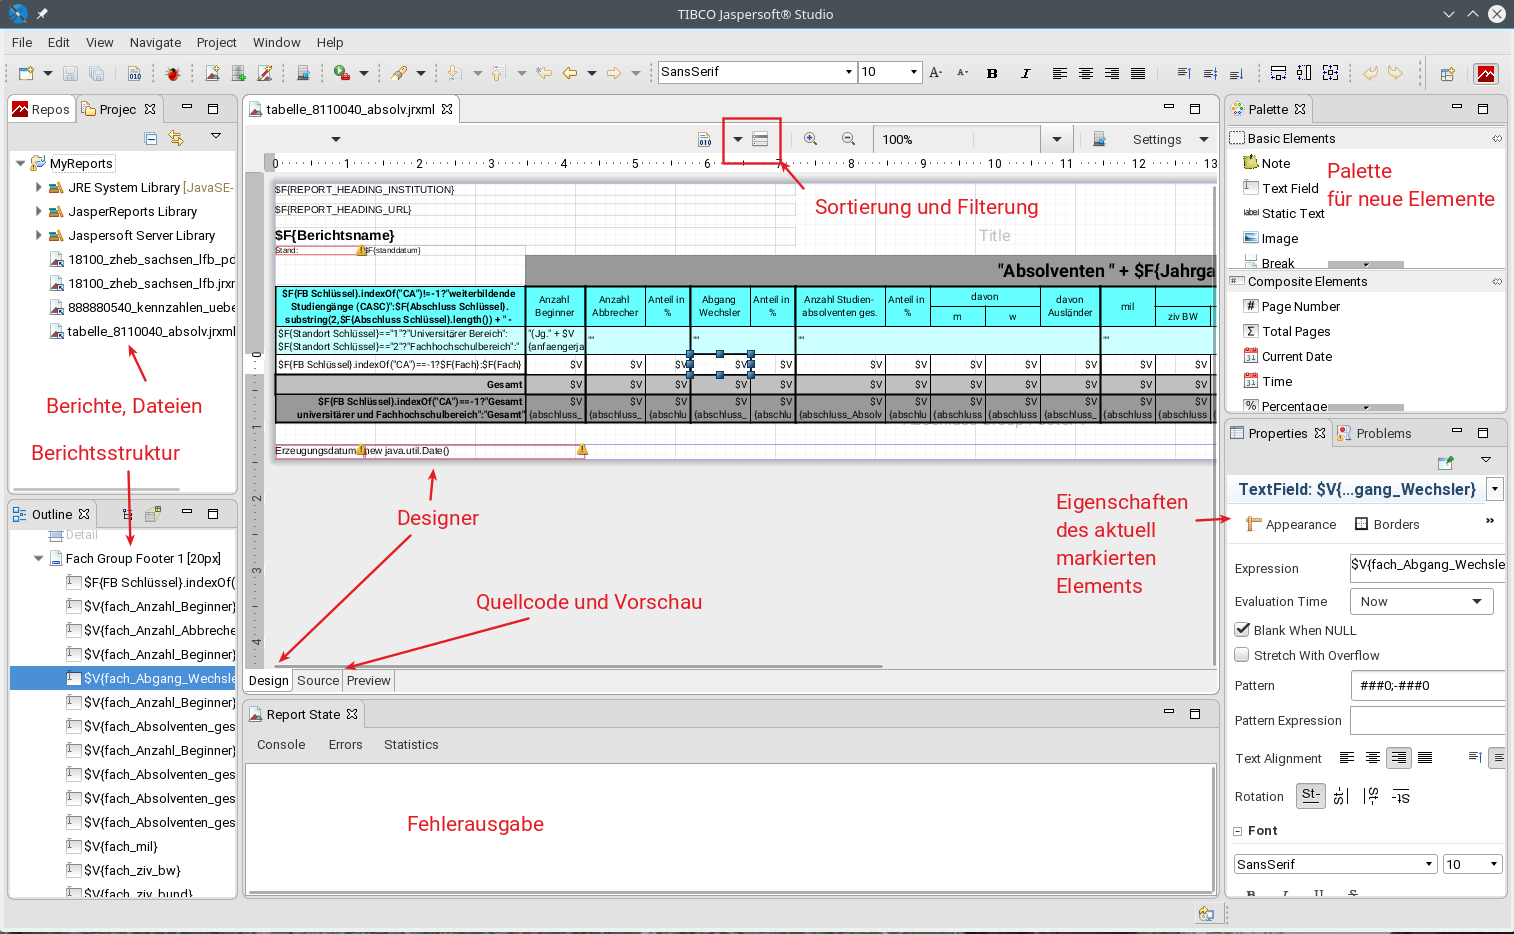
Task: Click the pin properties icon in Properties view
Action: 1445,462
